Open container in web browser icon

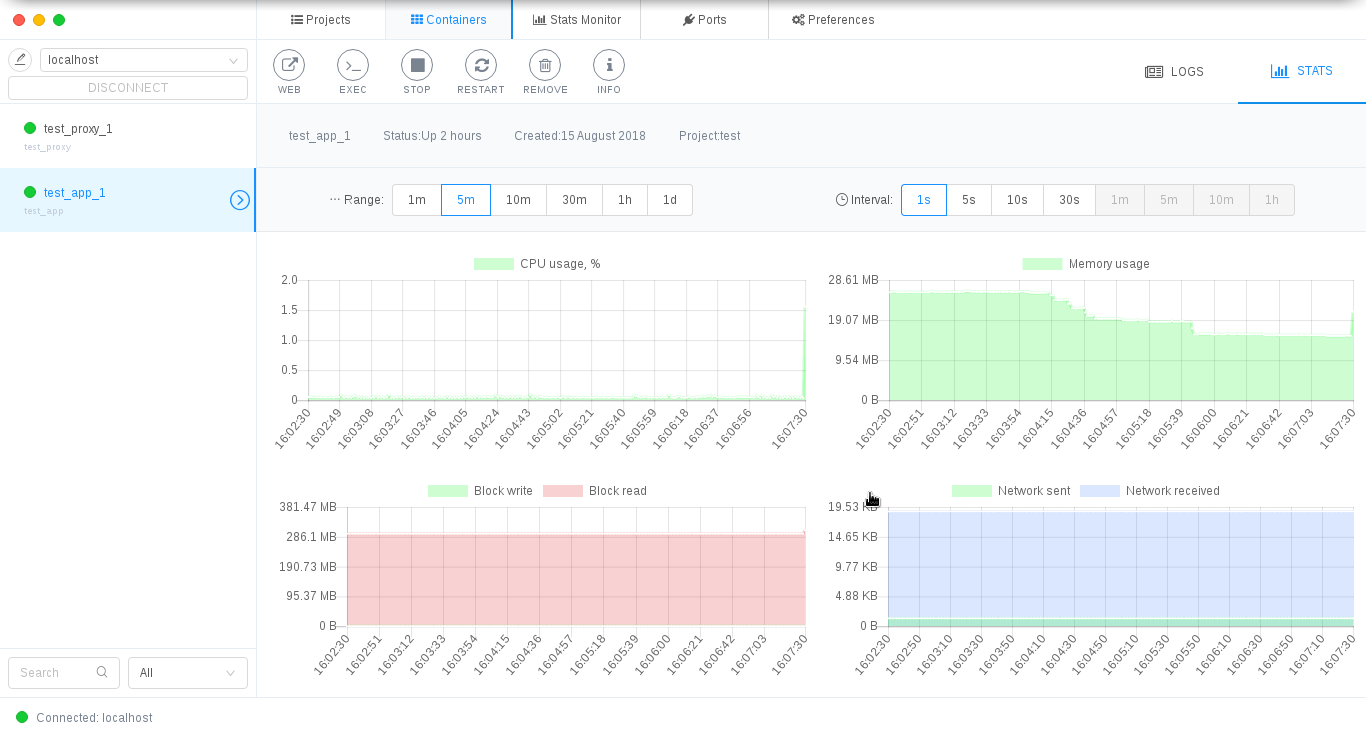tap(289, 66)
